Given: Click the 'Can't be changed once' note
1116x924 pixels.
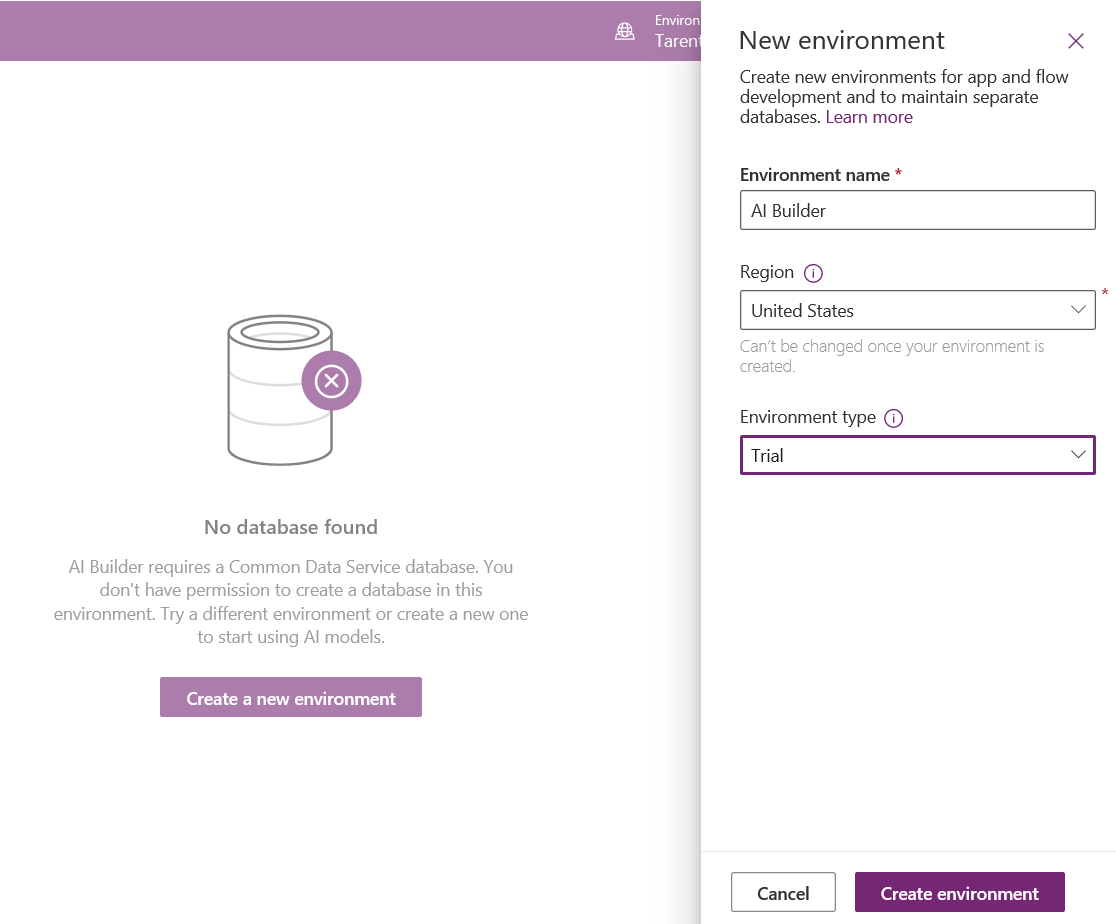Looking at the screenshot, I should click(x=892, y=356).
